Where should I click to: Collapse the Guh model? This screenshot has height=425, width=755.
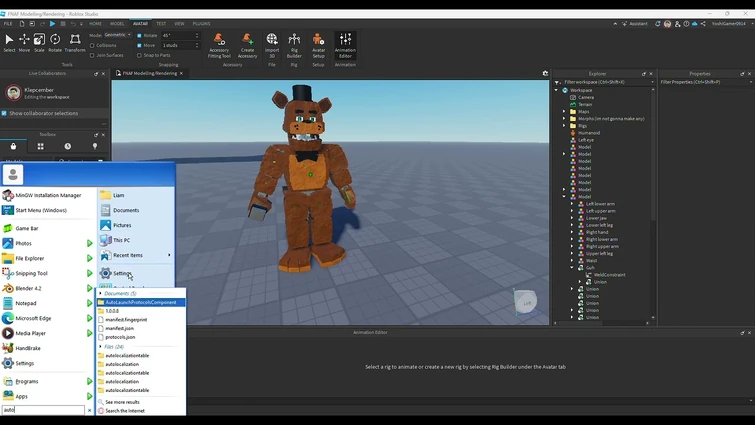tap(572, 268)
